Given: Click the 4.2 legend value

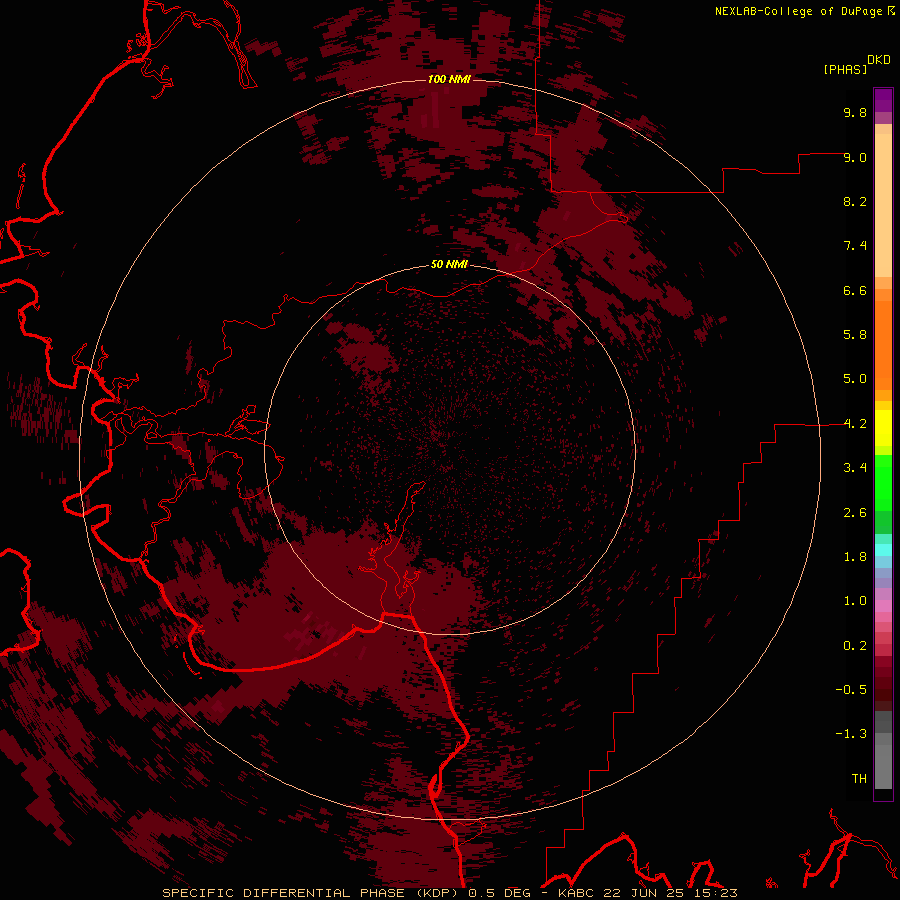Looking at the screenshot, I should [x=855, y=424].
